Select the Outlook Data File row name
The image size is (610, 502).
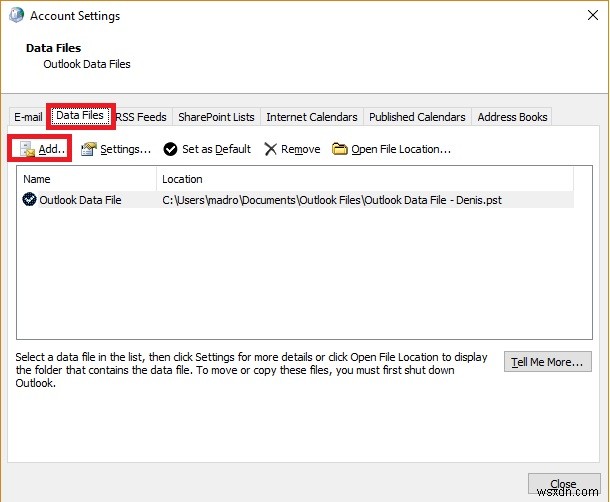click(x=81, y=200)
